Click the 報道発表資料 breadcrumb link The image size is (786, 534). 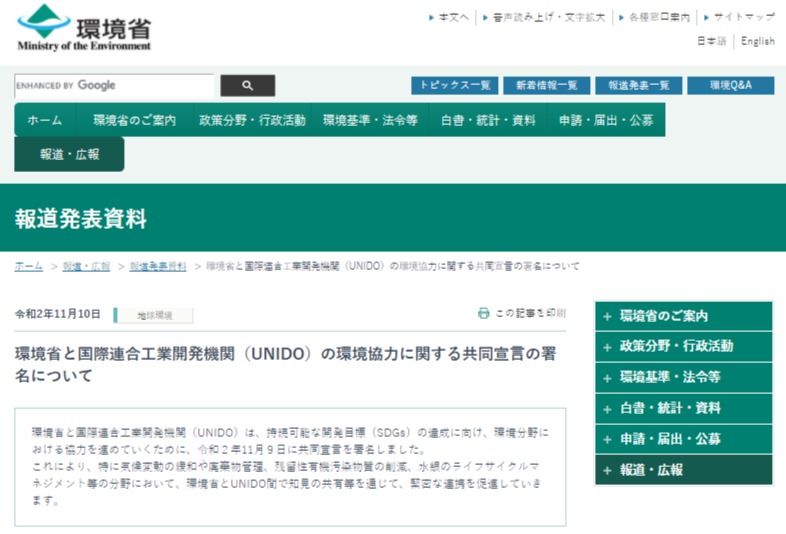point(158,266)
